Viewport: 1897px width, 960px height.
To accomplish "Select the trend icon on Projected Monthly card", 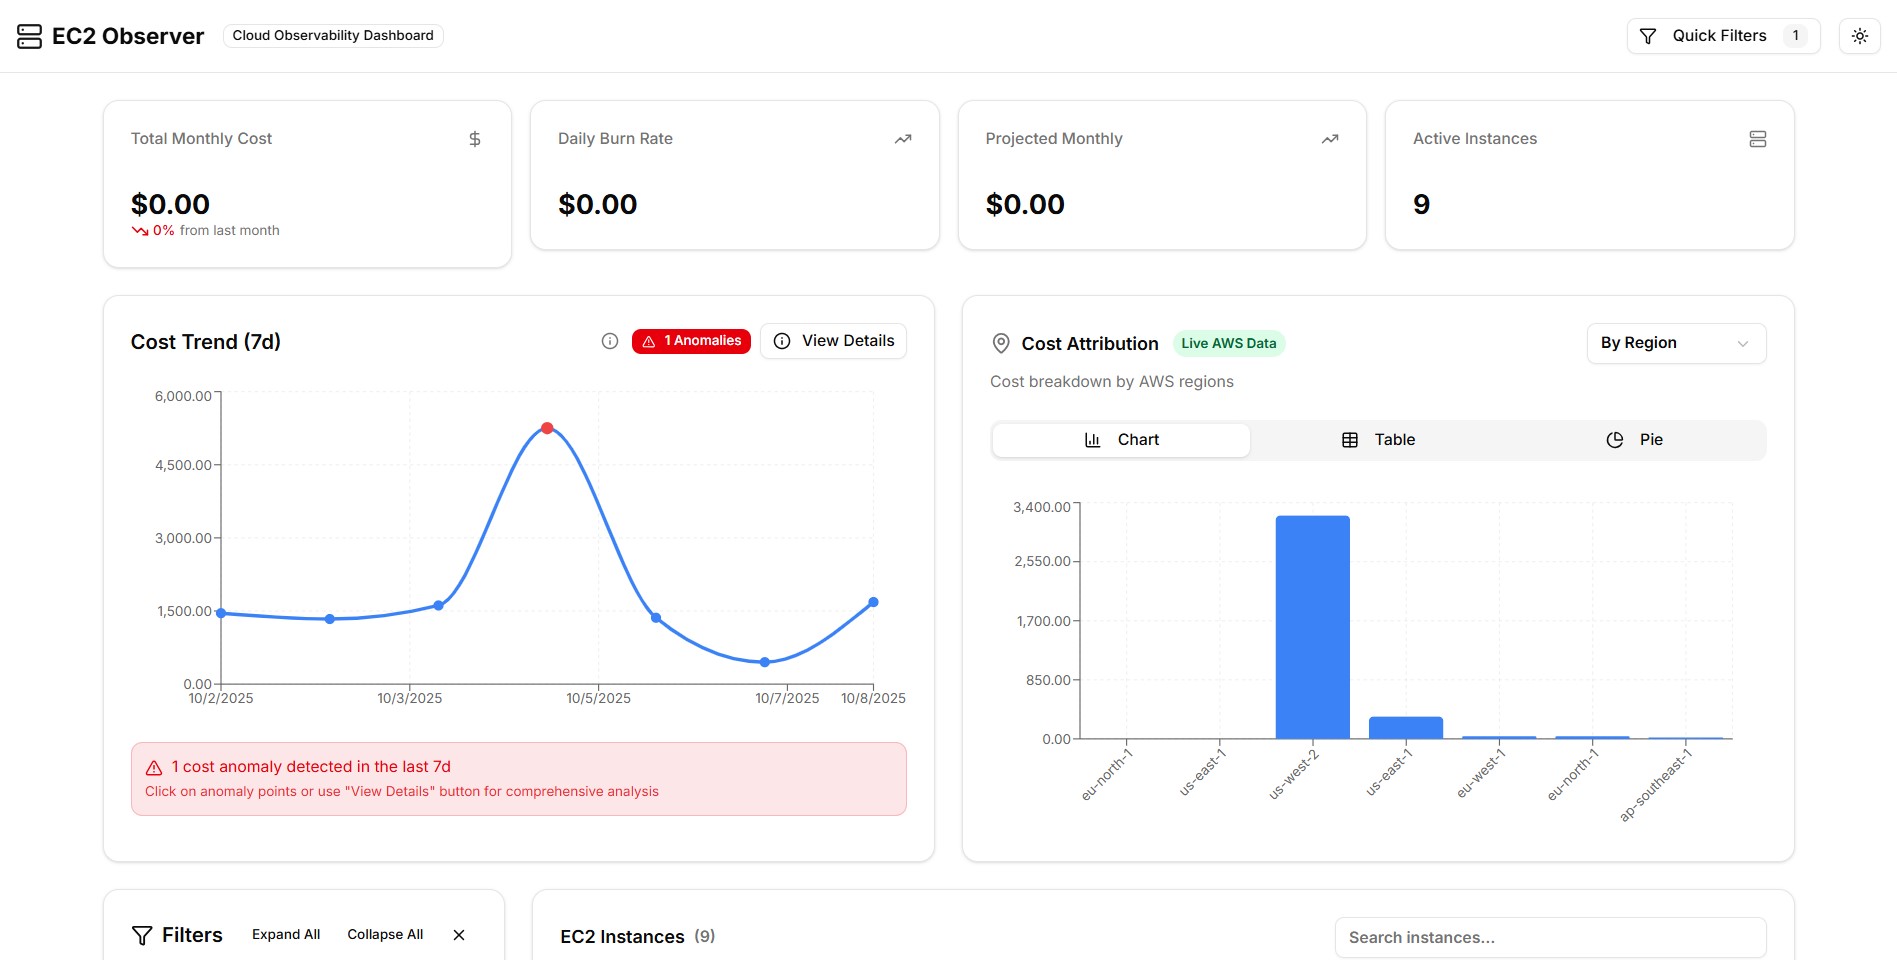I will [1330, 139].
